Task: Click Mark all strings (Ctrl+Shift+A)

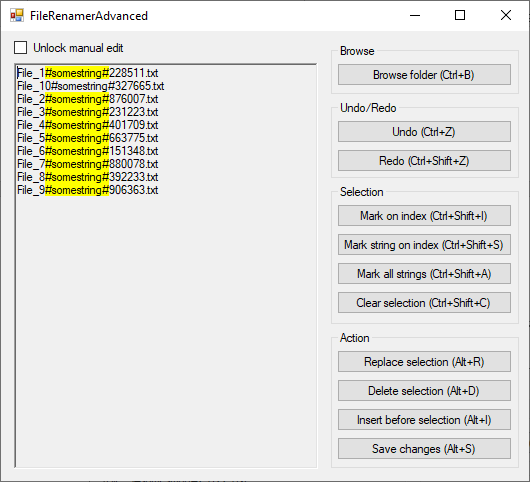Action: point(424,274)
